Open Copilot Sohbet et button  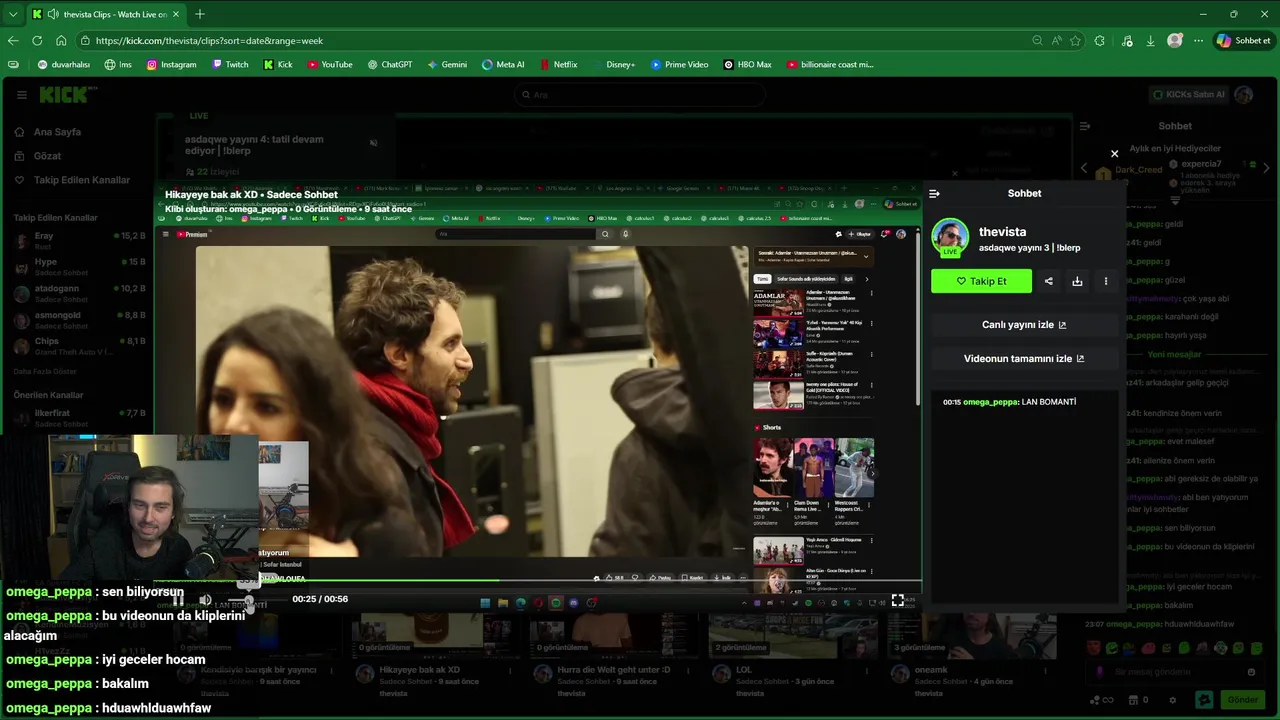coord(1244,41)
